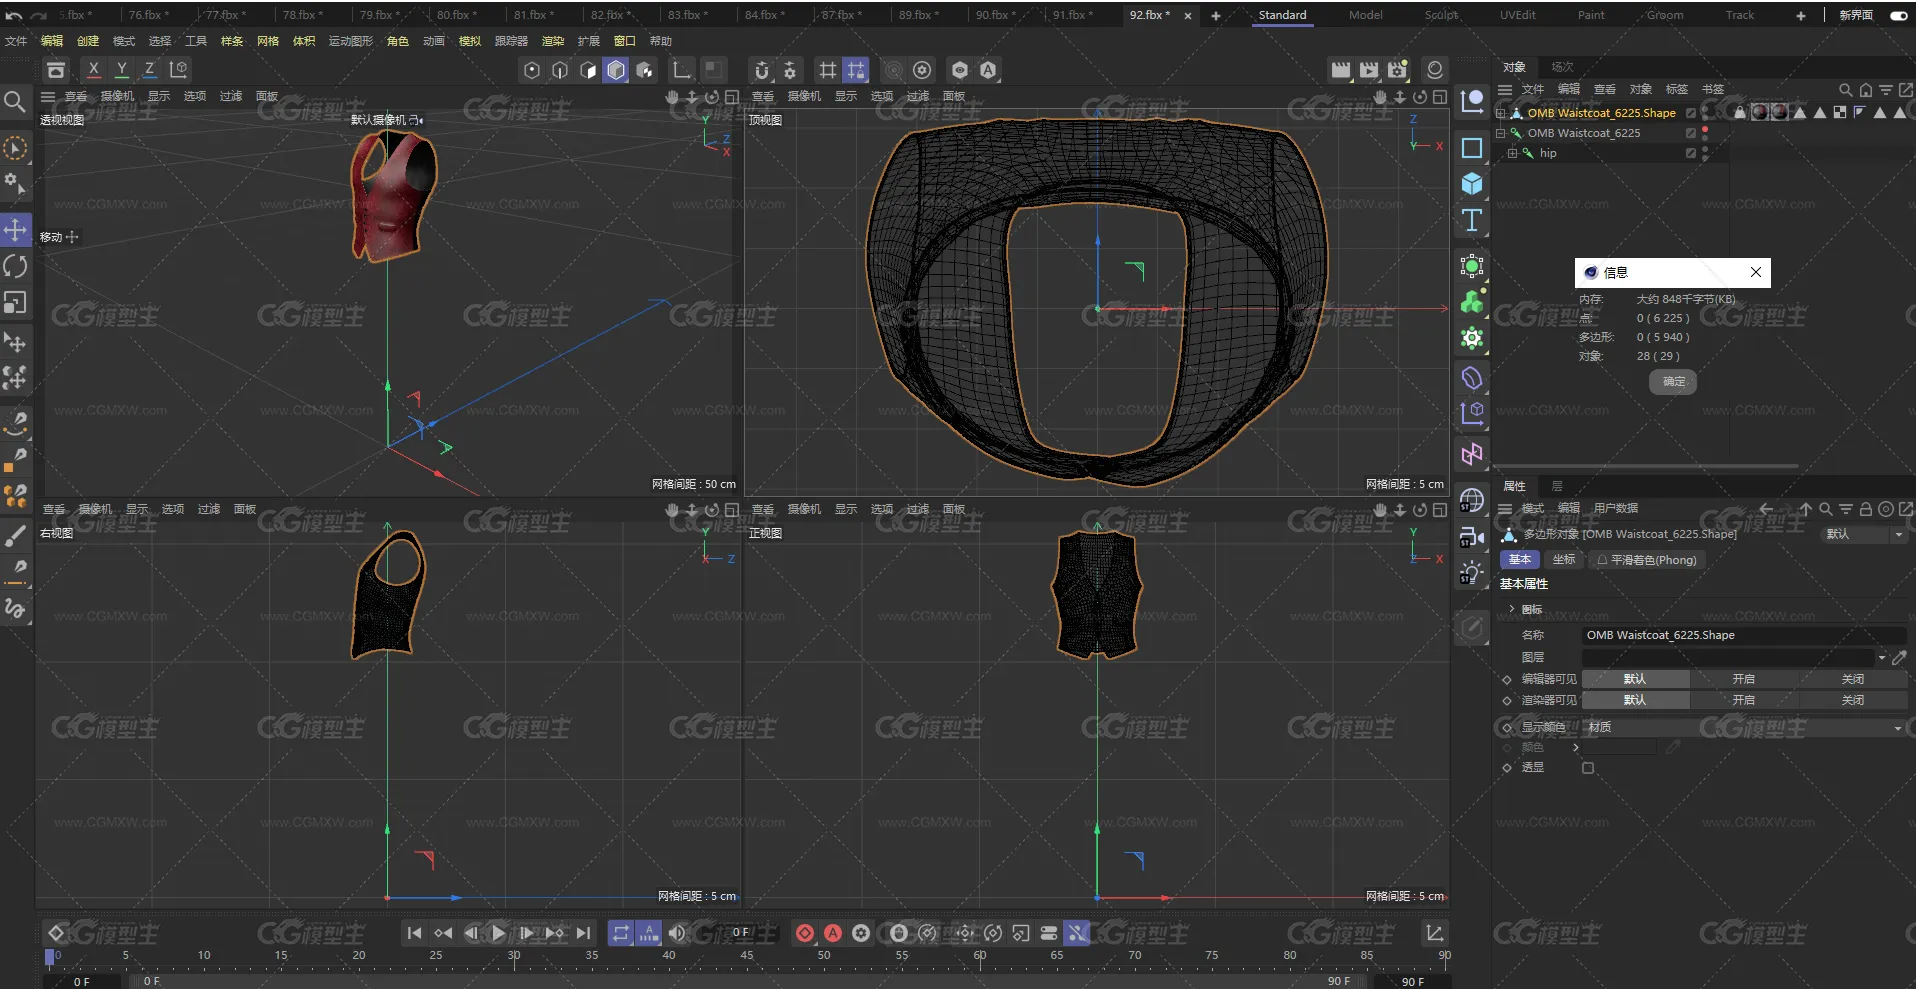The width and height of the screenshot is (1916, 989).
Task: Click the light bulb icon in palette
Action: (x=1472, y=573)
